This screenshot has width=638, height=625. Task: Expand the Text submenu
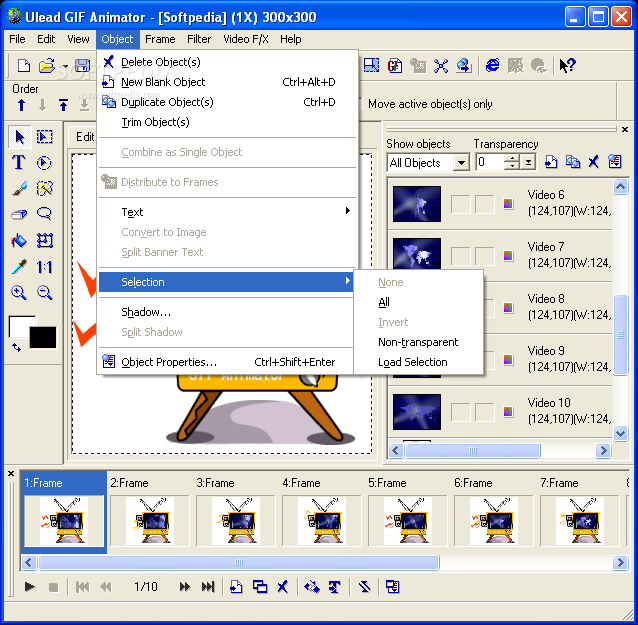coord(228,212)
